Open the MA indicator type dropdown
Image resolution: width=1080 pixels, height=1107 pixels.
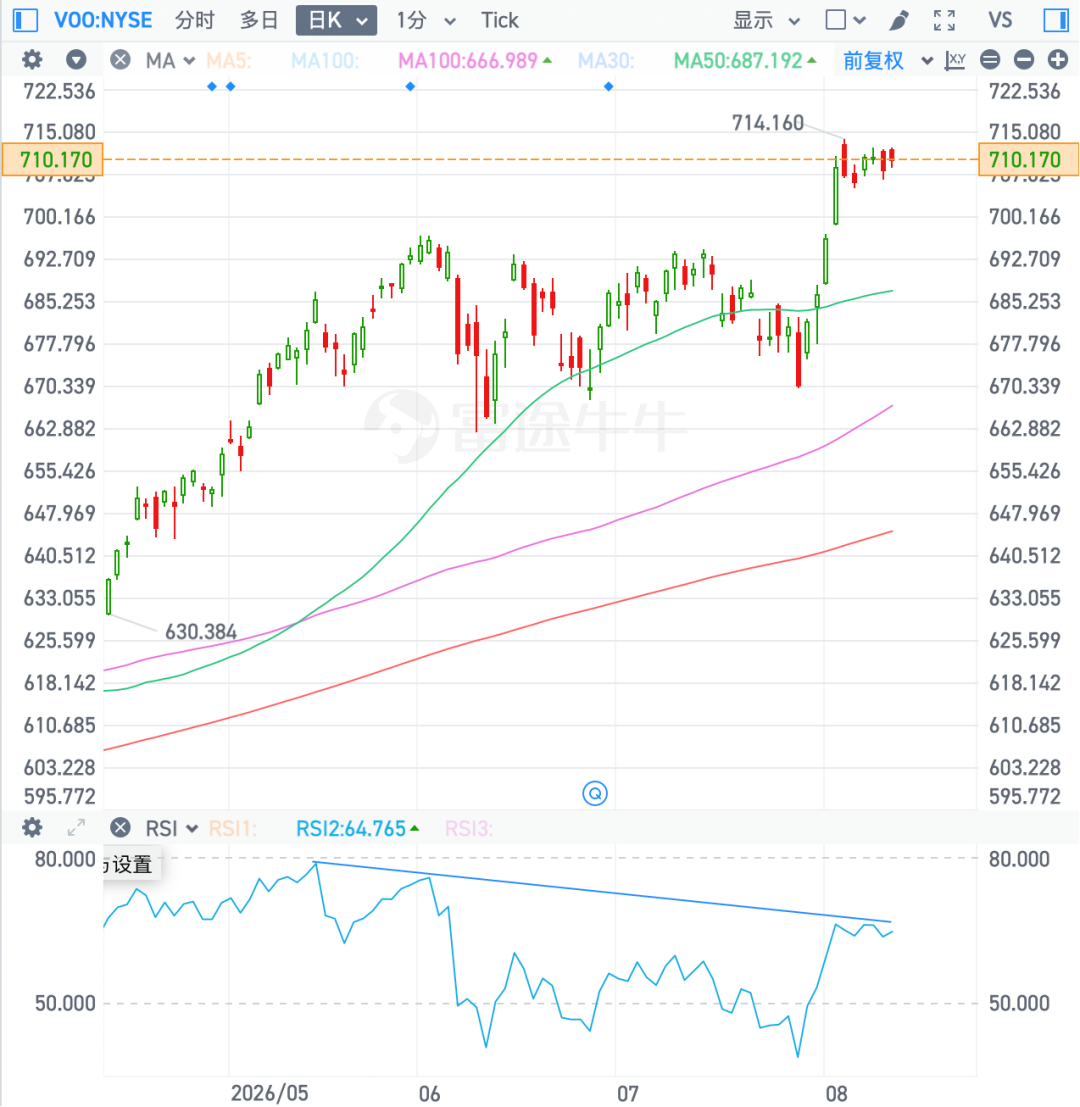170,61
